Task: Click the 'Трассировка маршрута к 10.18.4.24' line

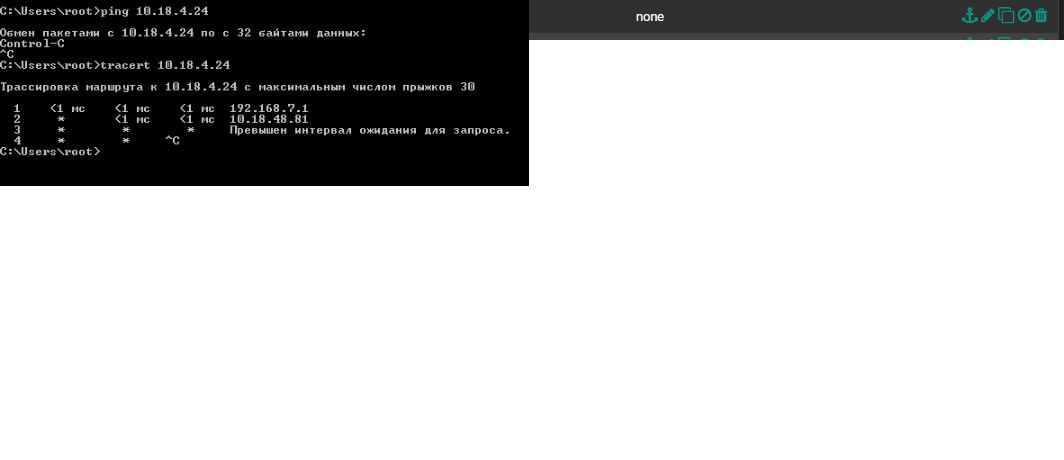Action: click(238, 87)
